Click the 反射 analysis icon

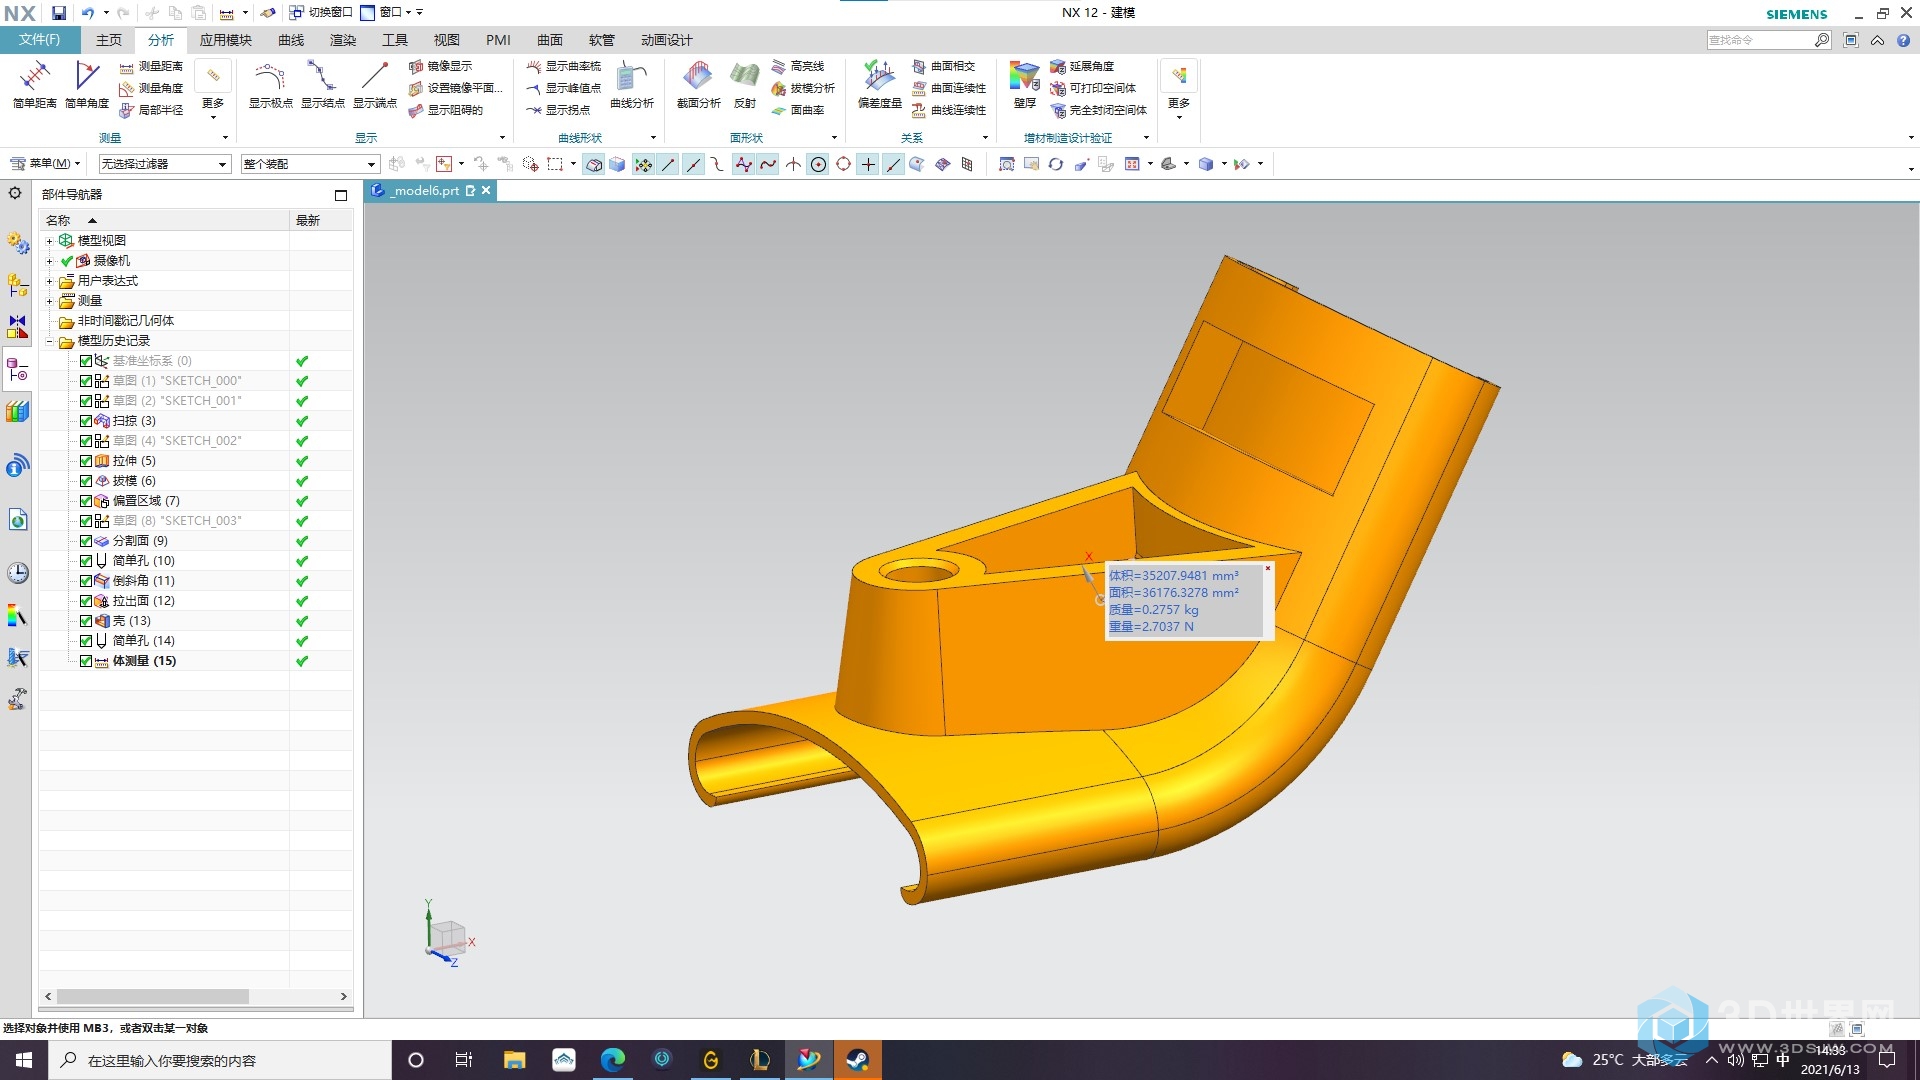pos(744,84)
